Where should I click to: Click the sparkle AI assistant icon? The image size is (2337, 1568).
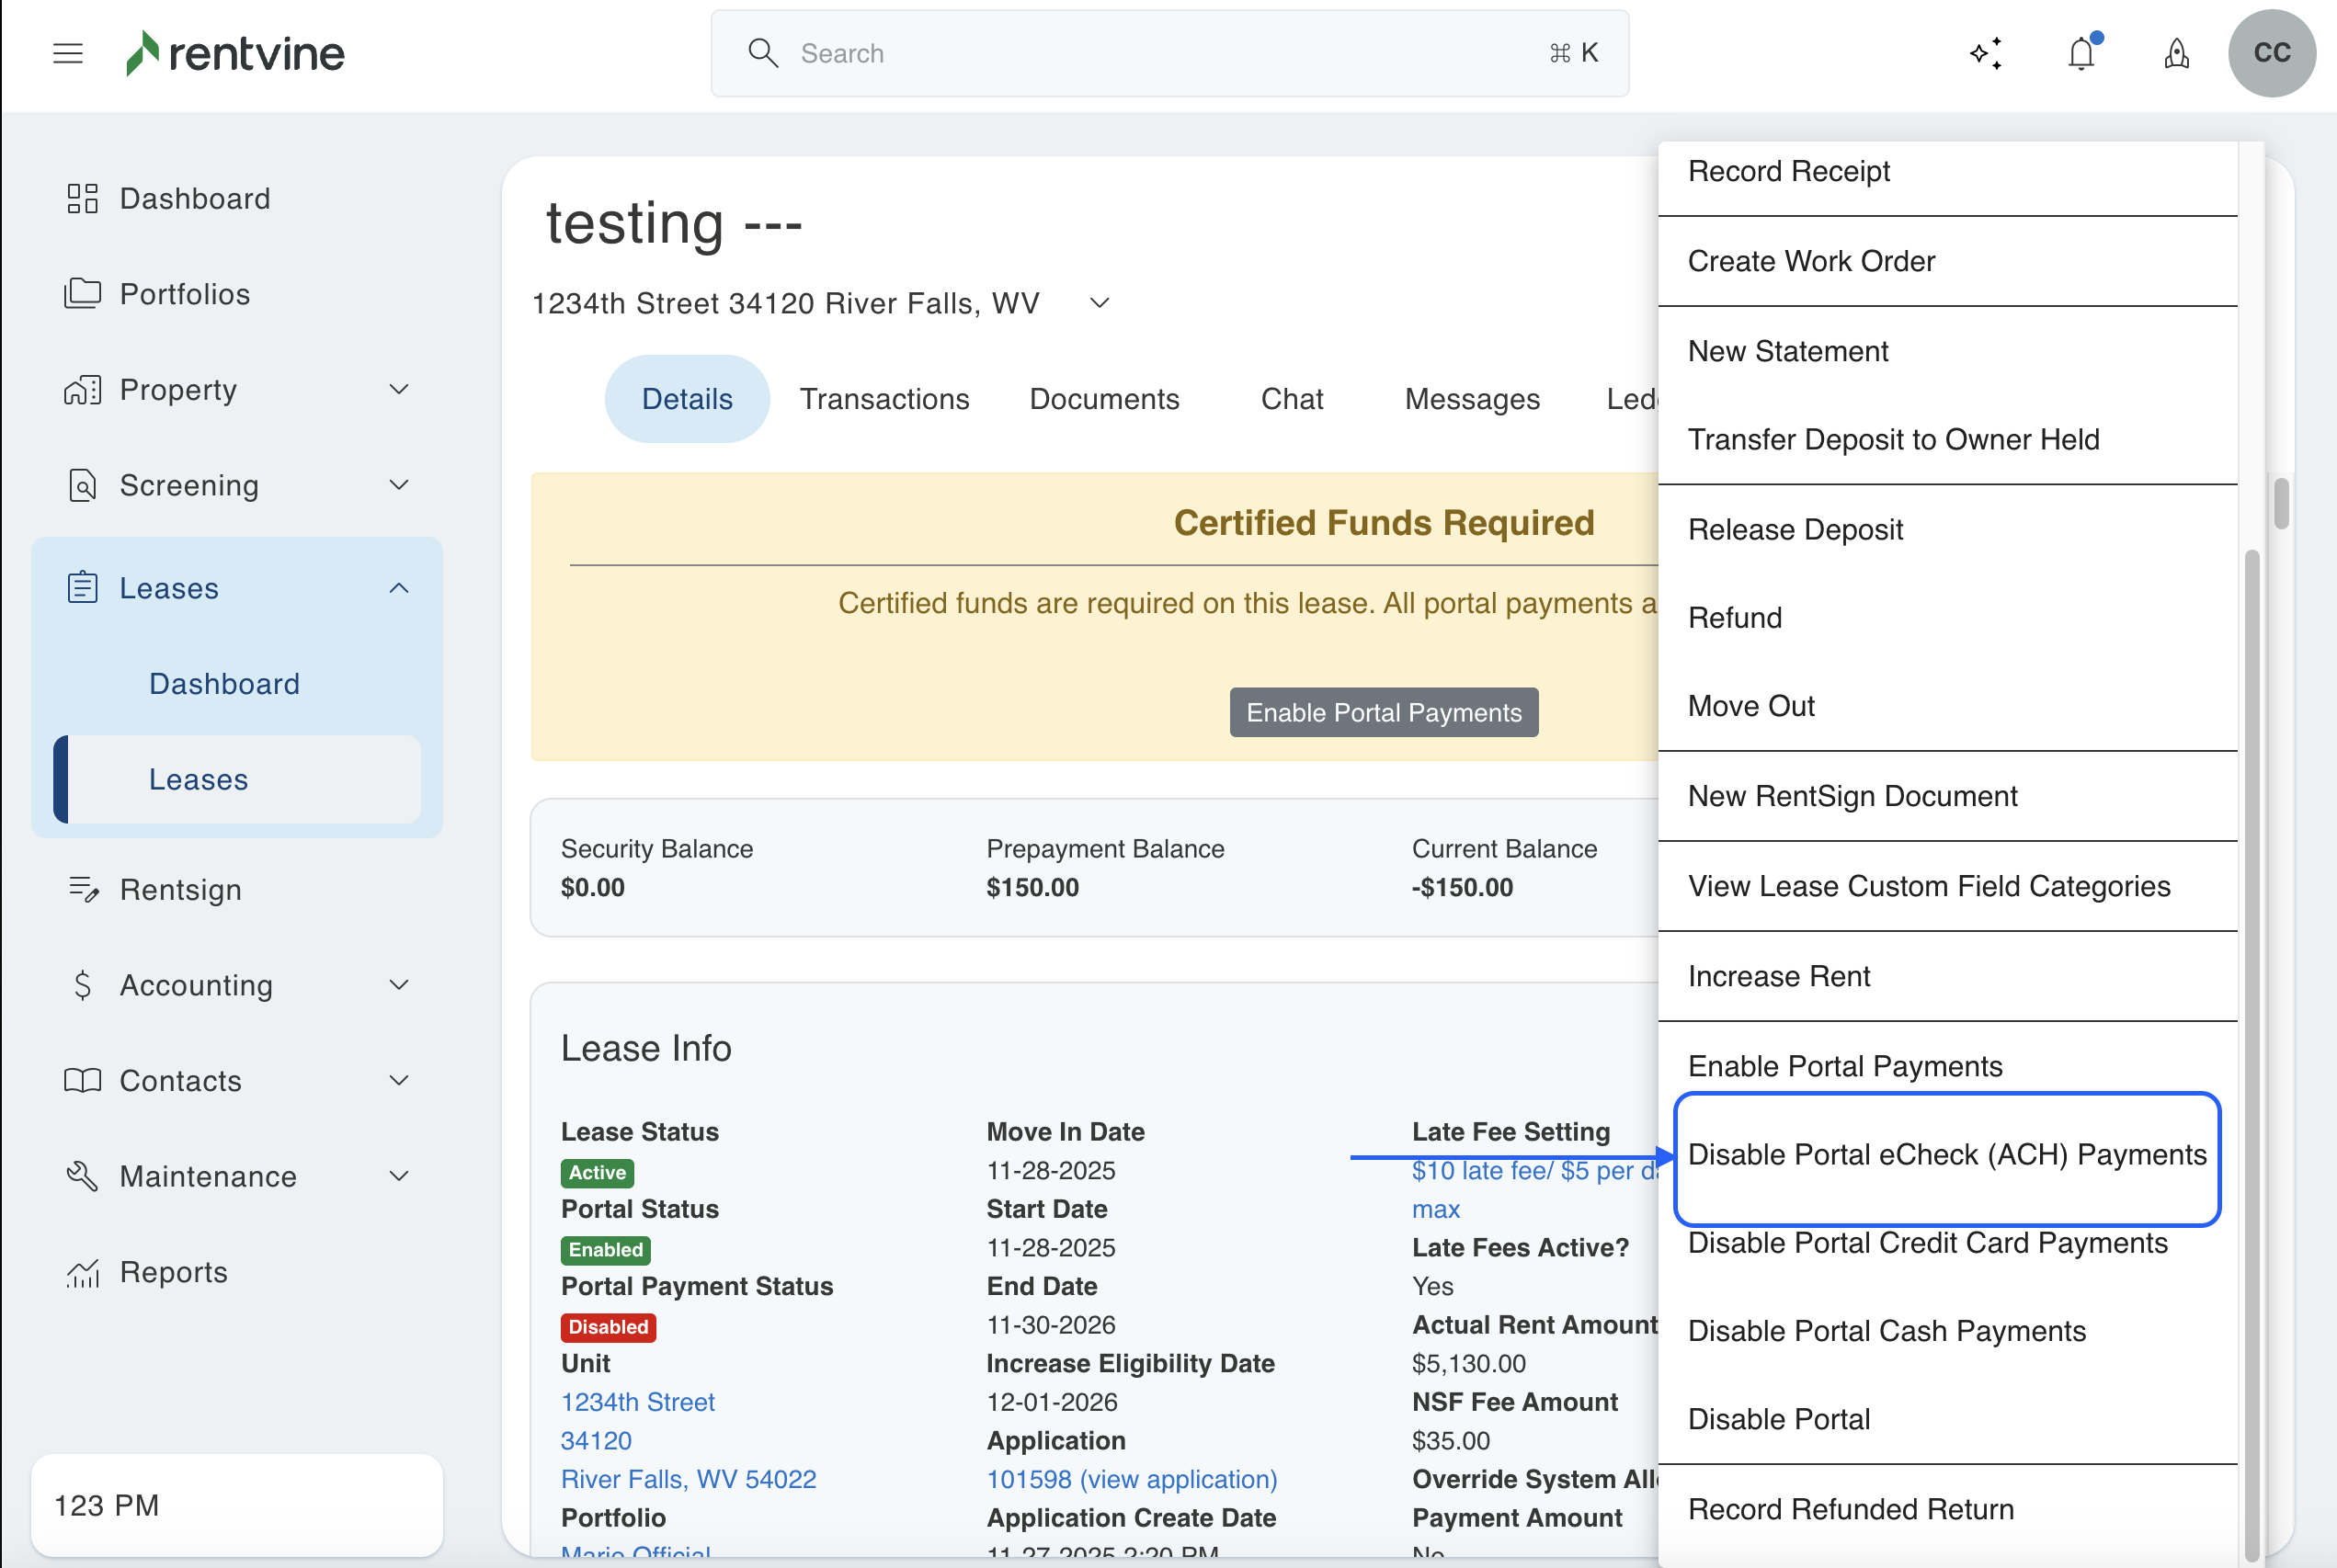[1986, 53]
